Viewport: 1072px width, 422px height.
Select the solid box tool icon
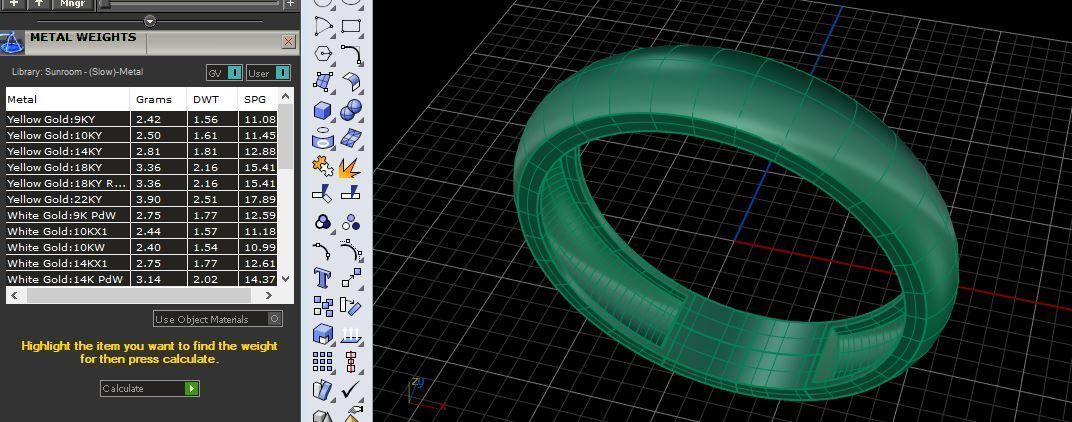pyautogui.click(x=323, y=110)
